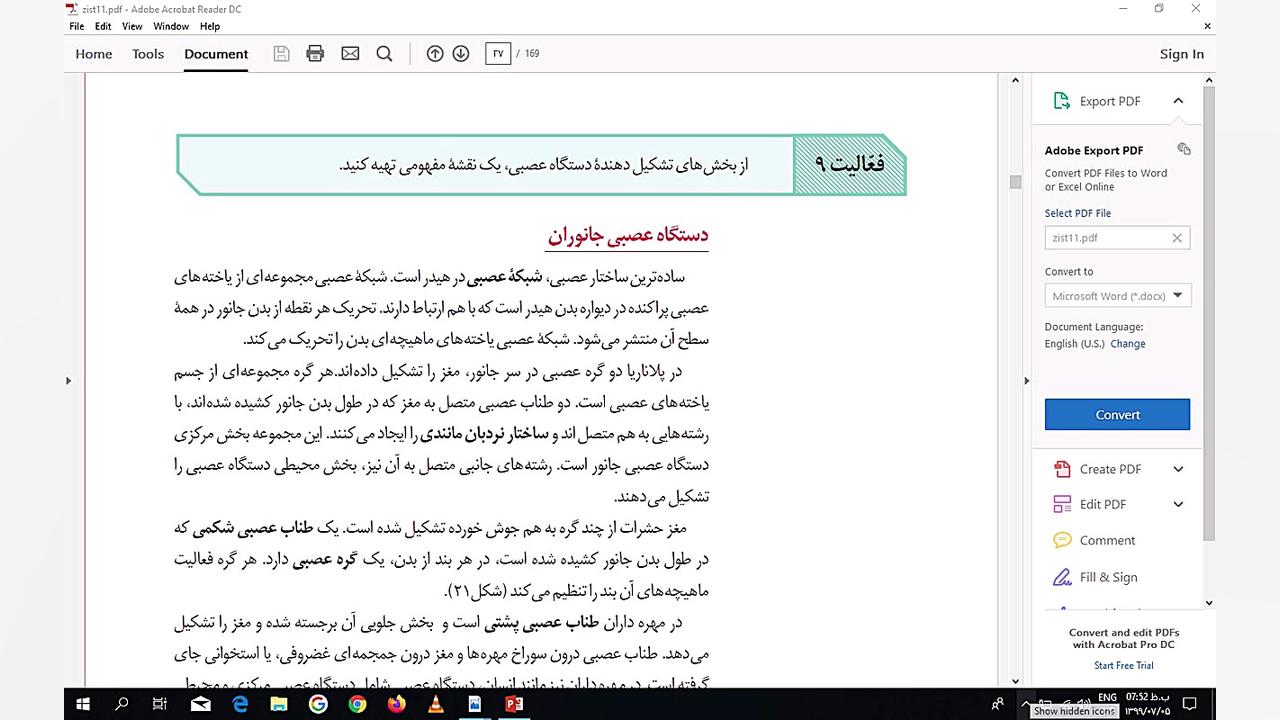Go to the previous page with up arrow

click(x=435, y=53)
